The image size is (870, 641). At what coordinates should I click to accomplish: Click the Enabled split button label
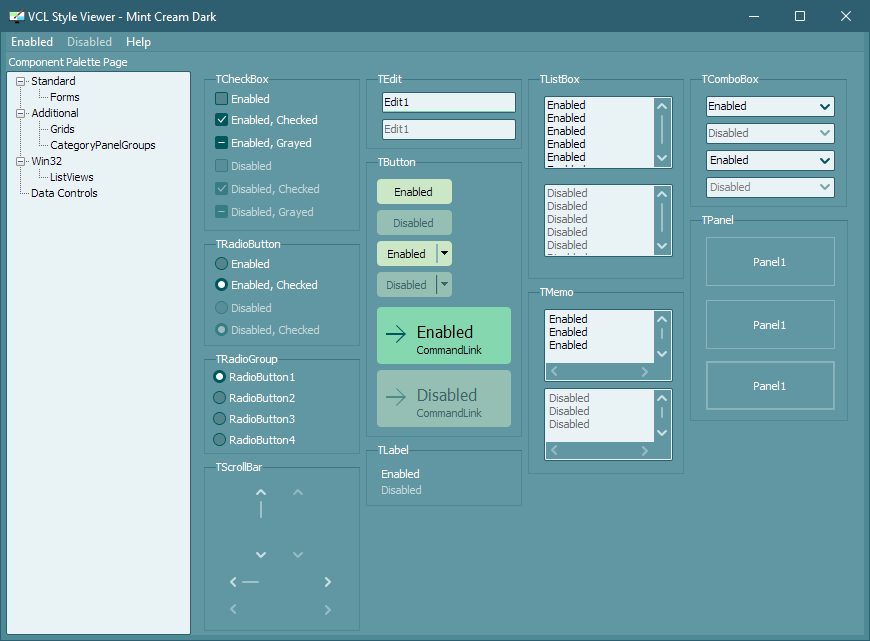point(407,254)
